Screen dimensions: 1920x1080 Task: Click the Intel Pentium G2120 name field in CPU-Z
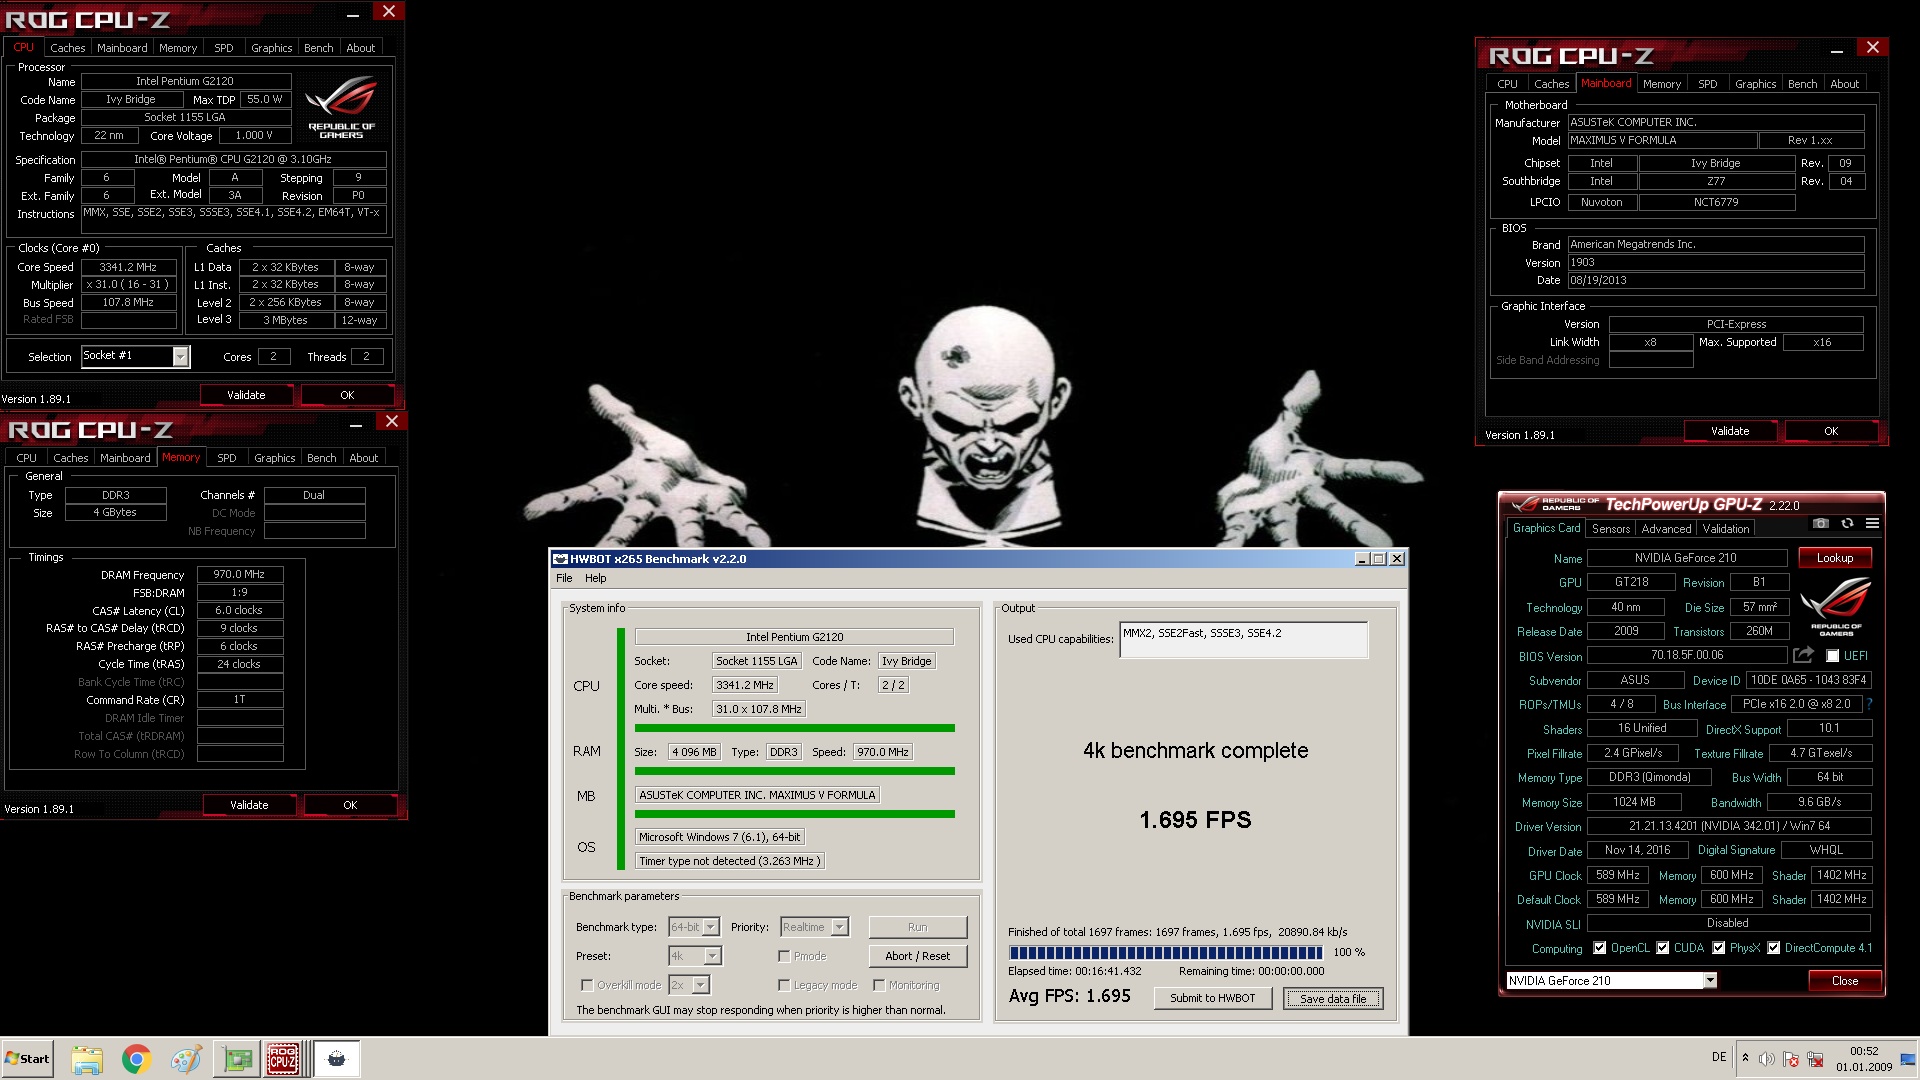click(185, 81)
